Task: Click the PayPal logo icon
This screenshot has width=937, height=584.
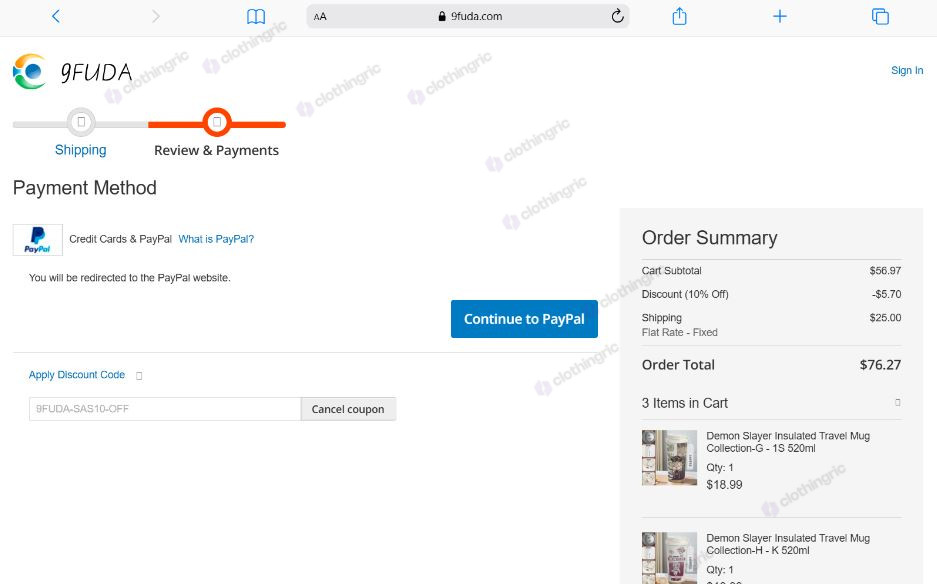Action: click(38, 240)
